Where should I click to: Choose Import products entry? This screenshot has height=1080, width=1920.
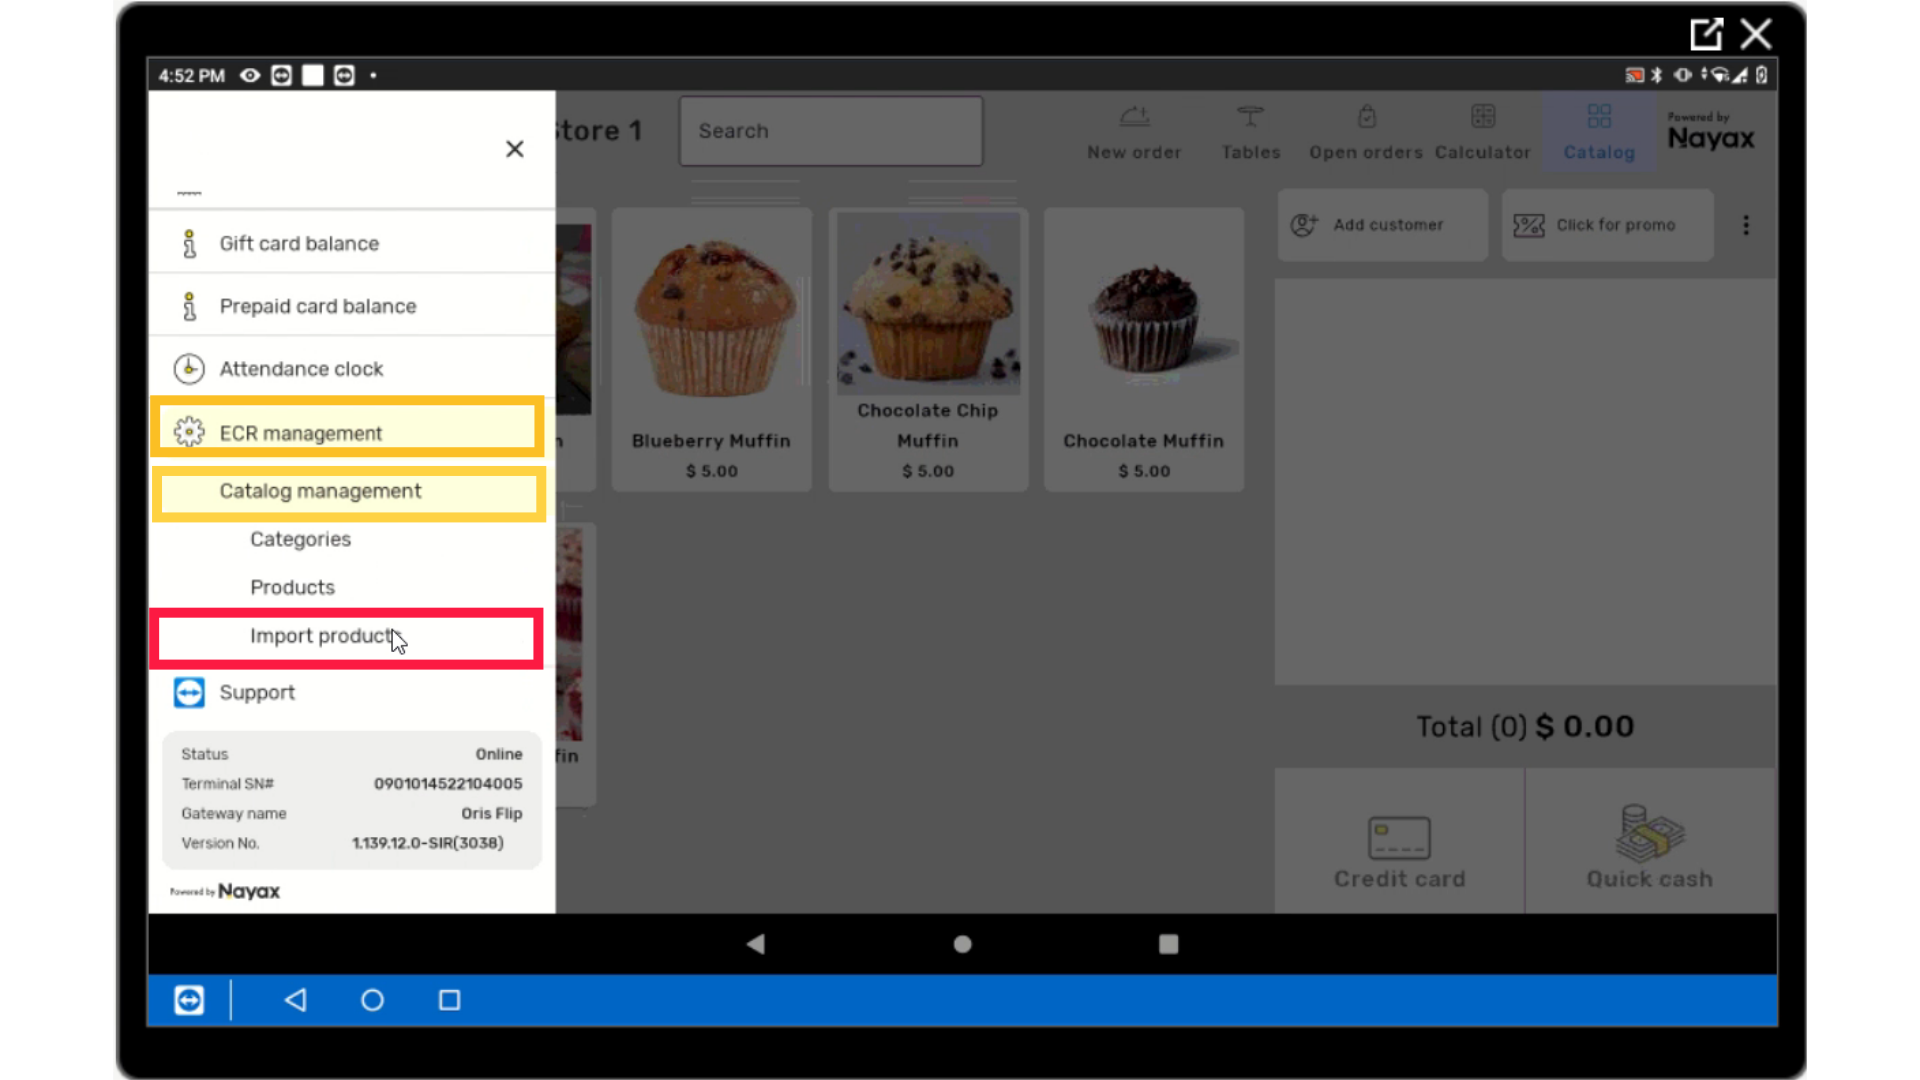347,637
